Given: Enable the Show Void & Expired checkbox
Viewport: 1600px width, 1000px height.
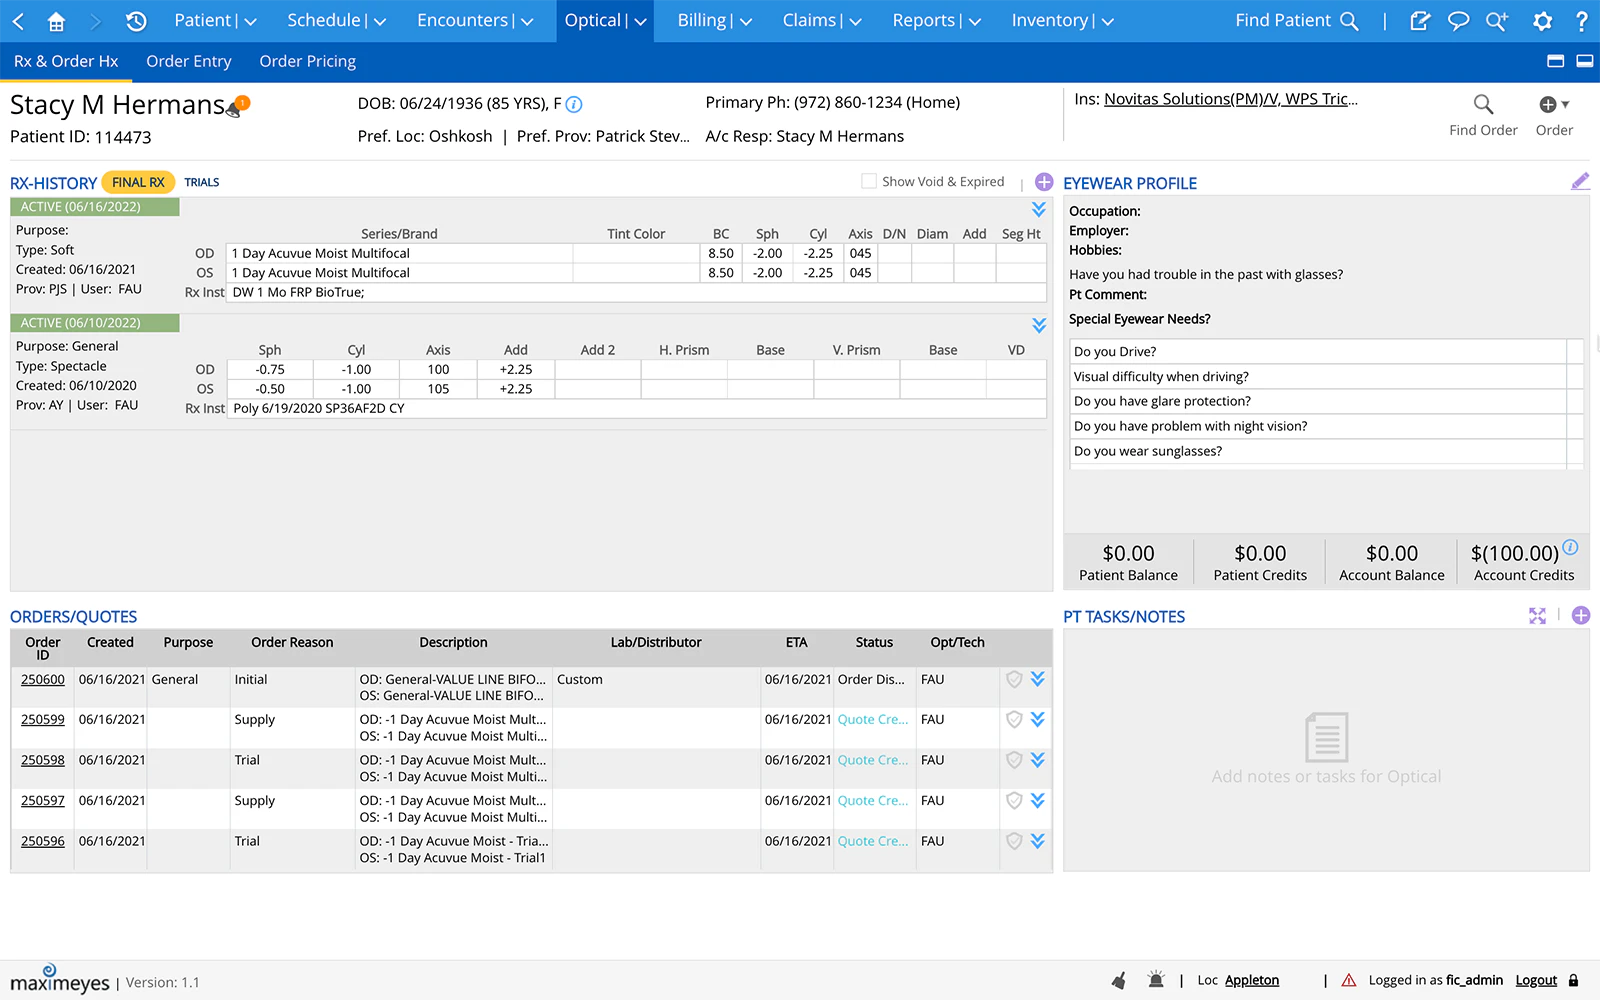Looking at the screenshot, I should point(868,180).
